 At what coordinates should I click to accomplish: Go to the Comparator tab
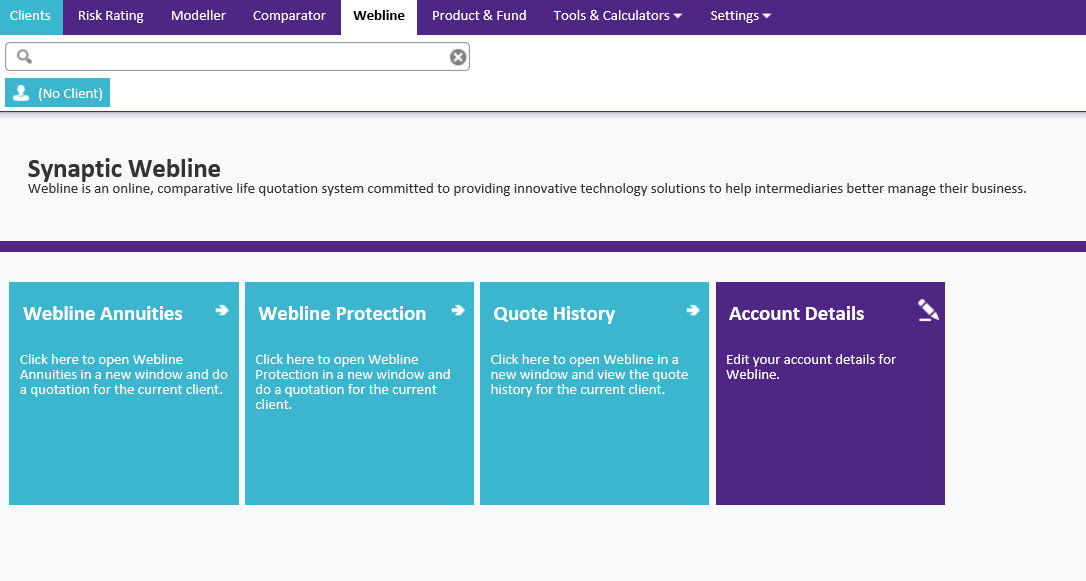click(289, 16)
